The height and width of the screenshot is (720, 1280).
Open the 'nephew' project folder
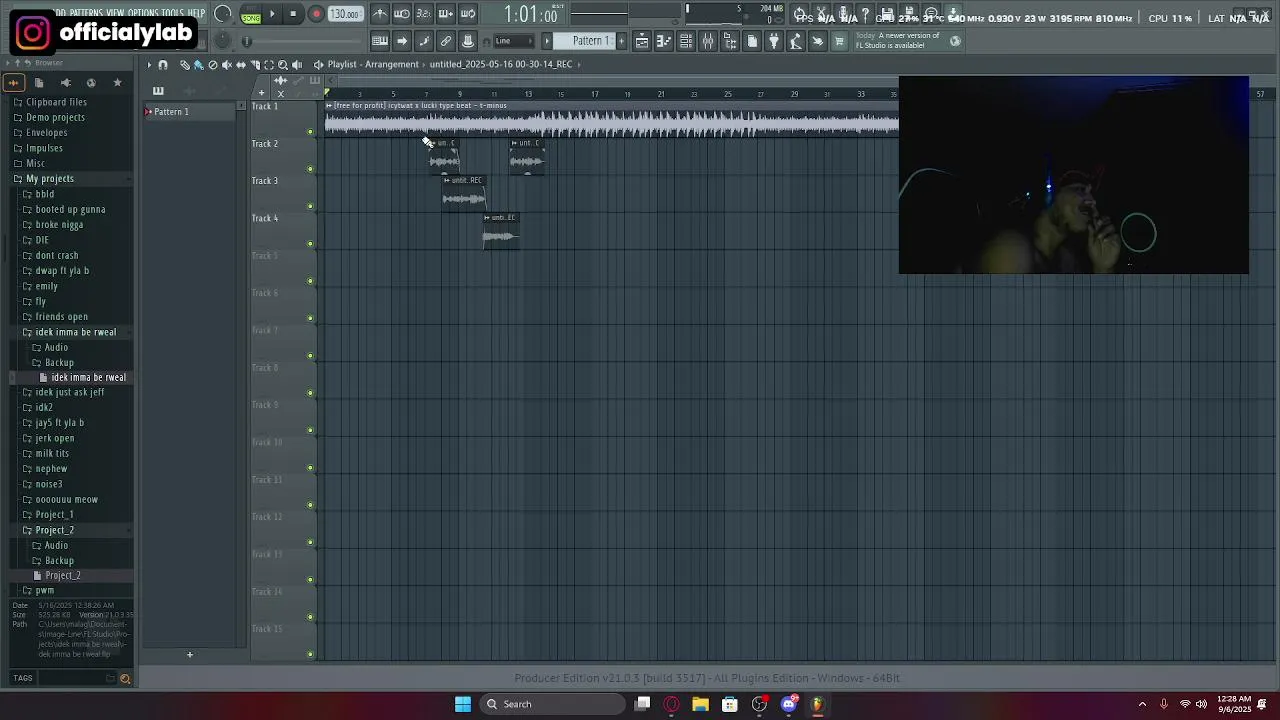pyautogui.click(x=51, y=469)
